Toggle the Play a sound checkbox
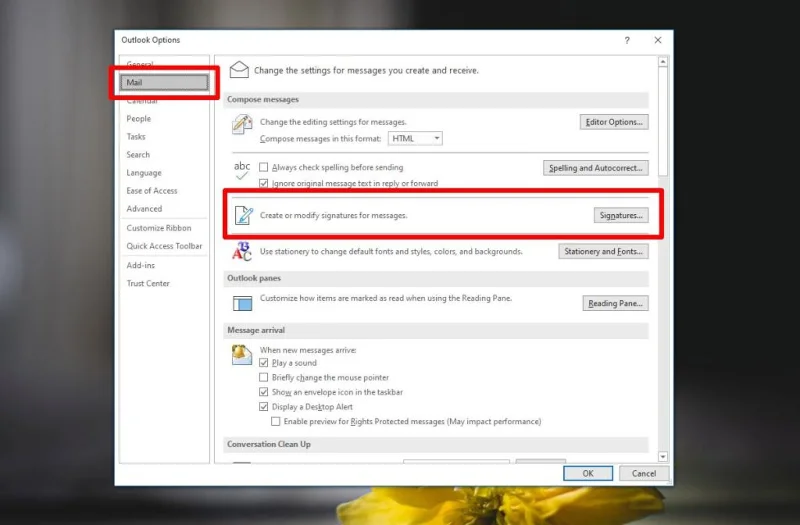The width and height of the screenshot is (800, 525). pos(263,363)
